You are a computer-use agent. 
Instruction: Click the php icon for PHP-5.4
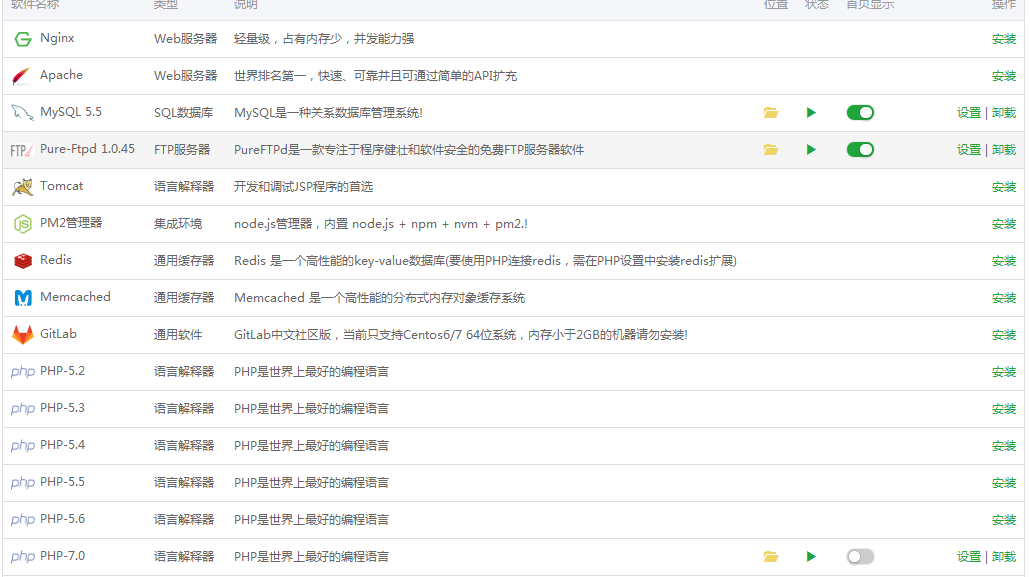tap(23, 446)
